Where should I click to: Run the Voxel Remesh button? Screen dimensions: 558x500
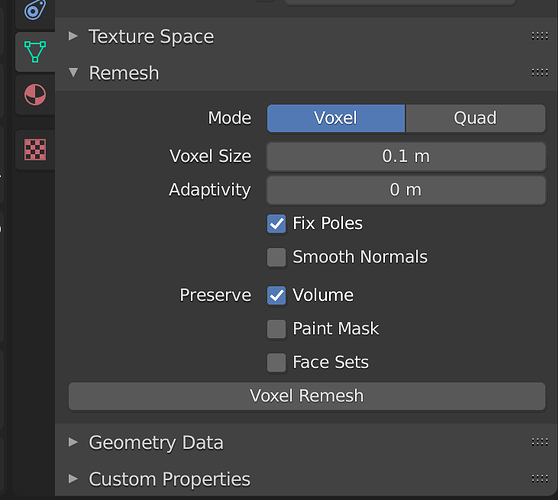click(x=307, y=396)
